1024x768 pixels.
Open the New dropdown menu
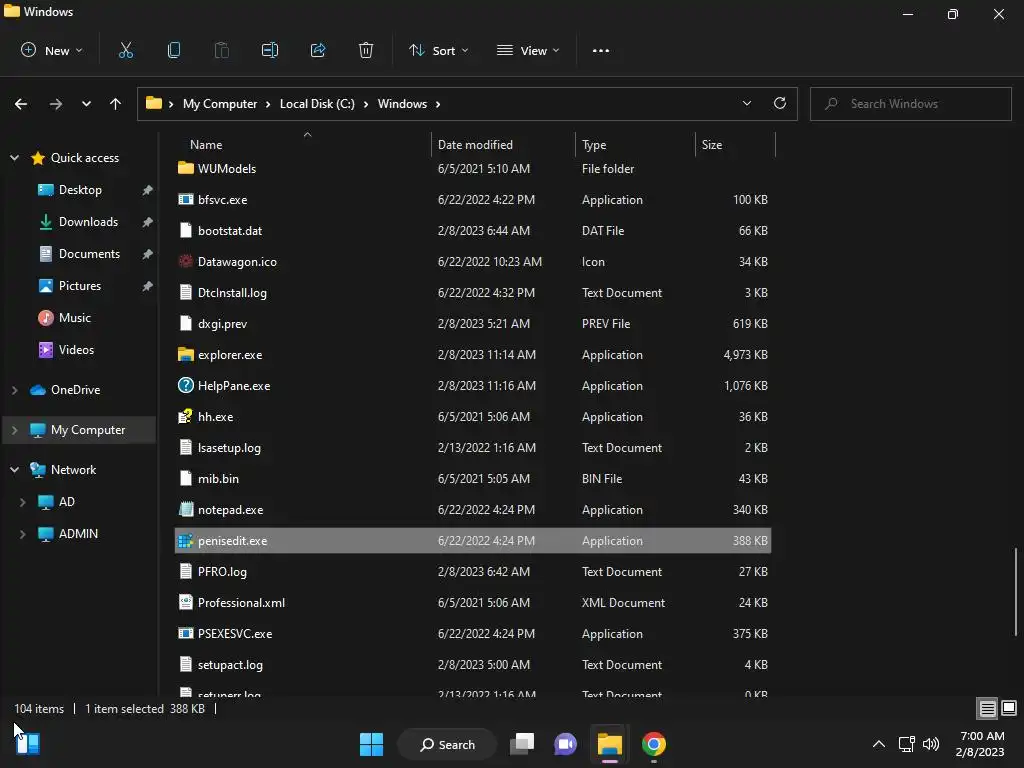pyautogui.click(x=52, y=50)
